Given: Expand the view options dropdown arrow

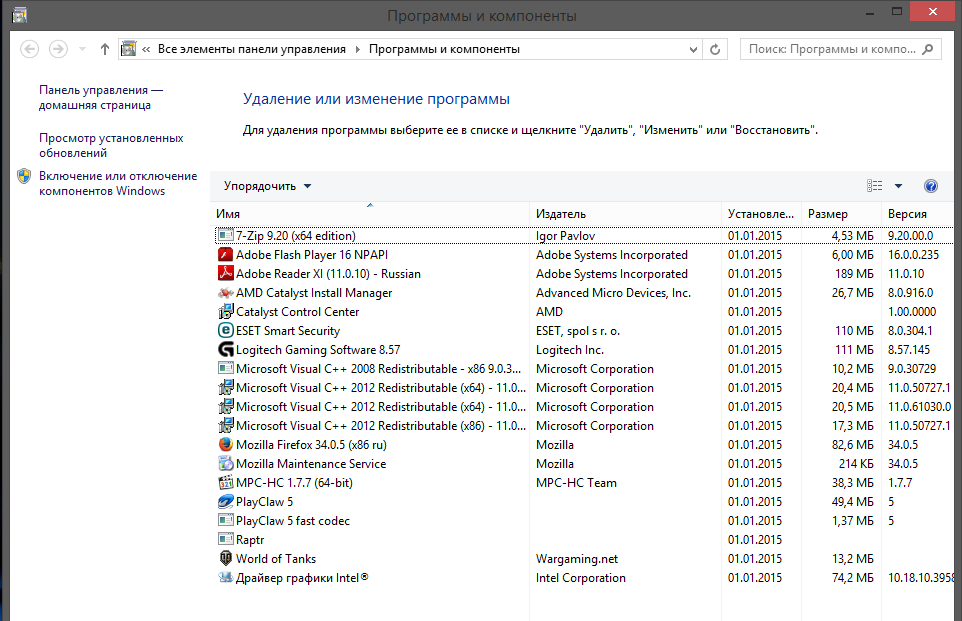Looking at the screenshot, I should pyautogui.click(x=898, y=186).
